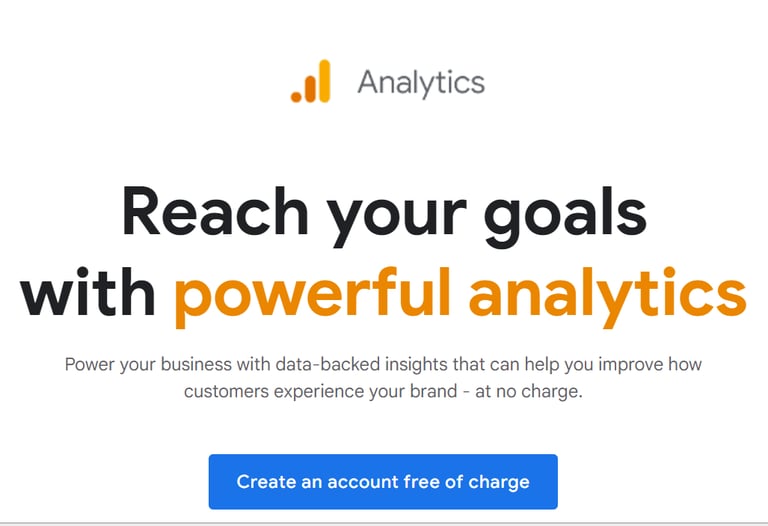The image size is (768, 526).
Task: Click the orange dot in the Analytics logo
Action: point(296,97)
